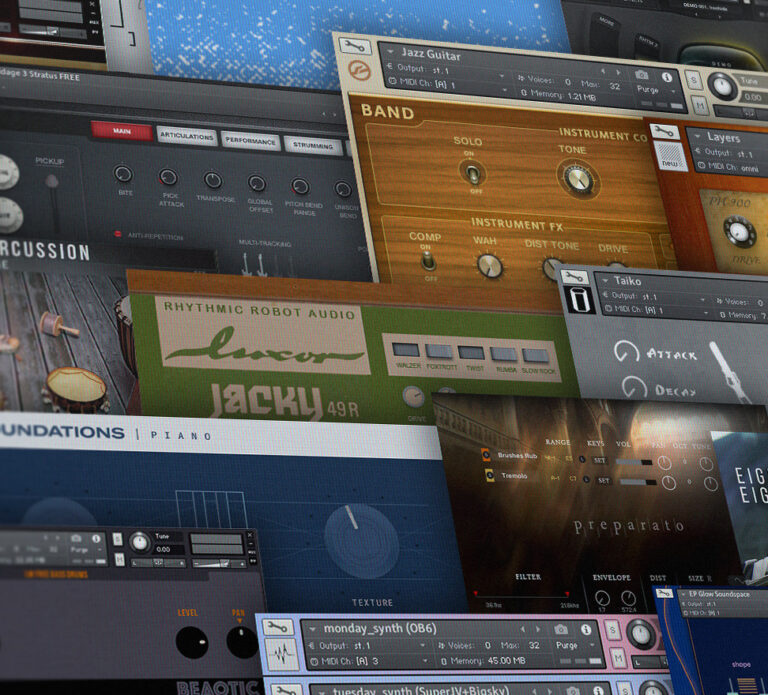Switch to the STRUMMING tab
Viewport: 768px width, 695px height.
point(313,145)
